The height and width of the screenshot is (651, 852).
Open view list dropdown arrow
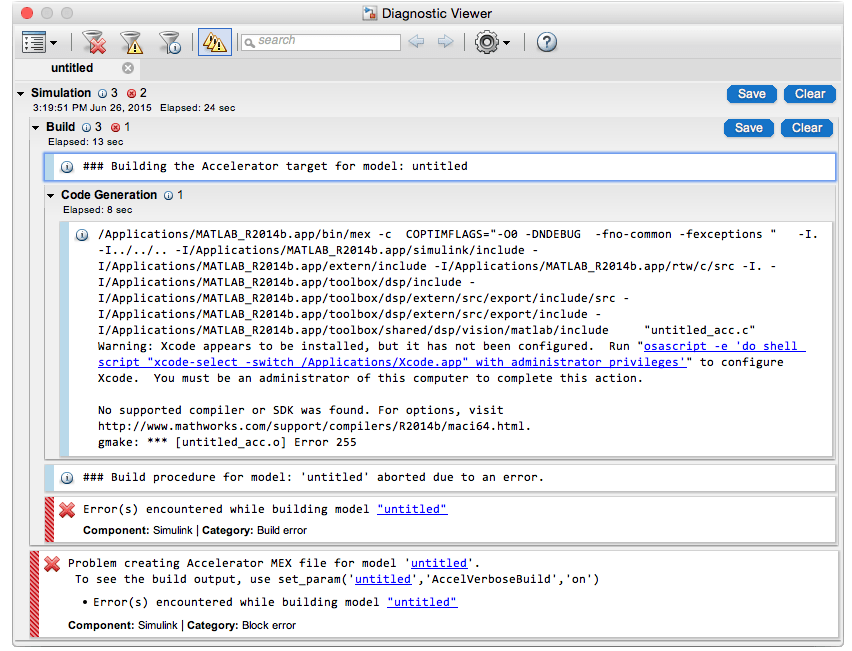(53, 42)
